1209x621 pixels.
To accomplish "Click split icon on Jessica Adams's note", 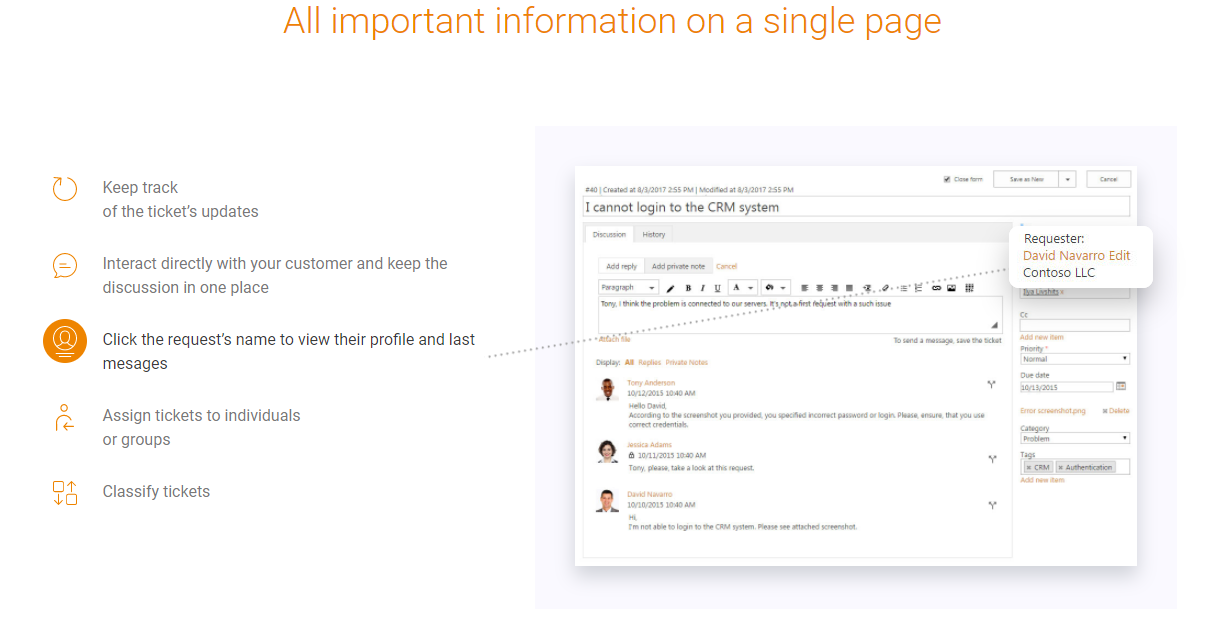I will [992, 459].
